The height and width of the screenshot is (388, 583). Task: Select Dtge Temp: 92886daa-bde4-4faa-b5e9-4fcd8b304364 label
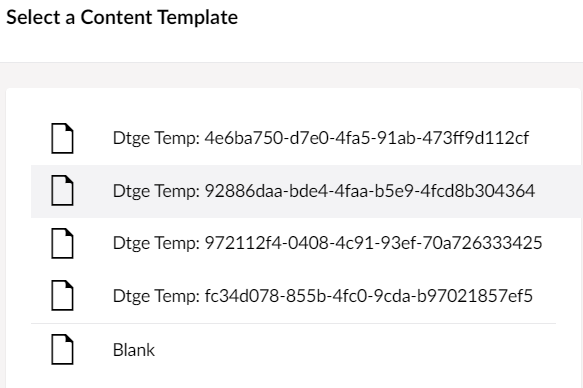(x=323, y=191)
